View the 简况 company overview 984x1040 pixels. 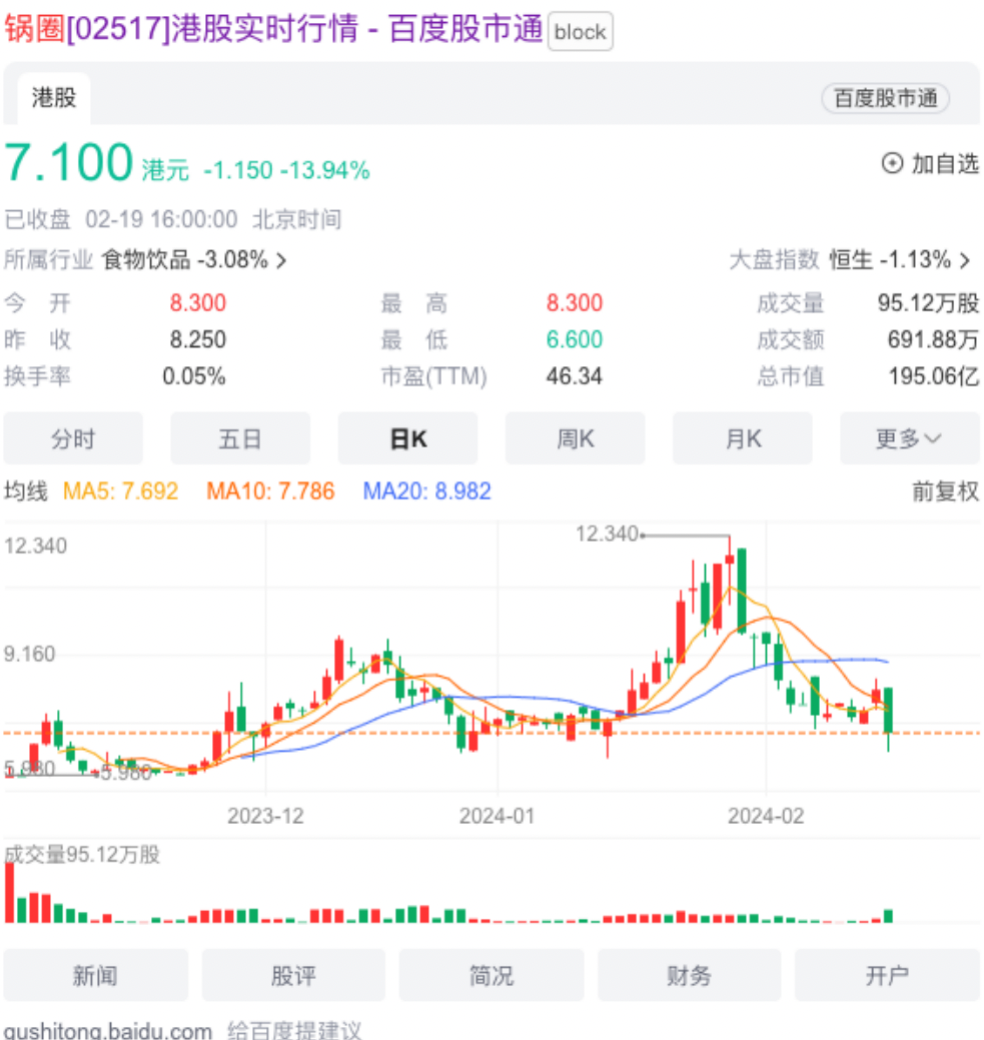(x=491, y=975)
